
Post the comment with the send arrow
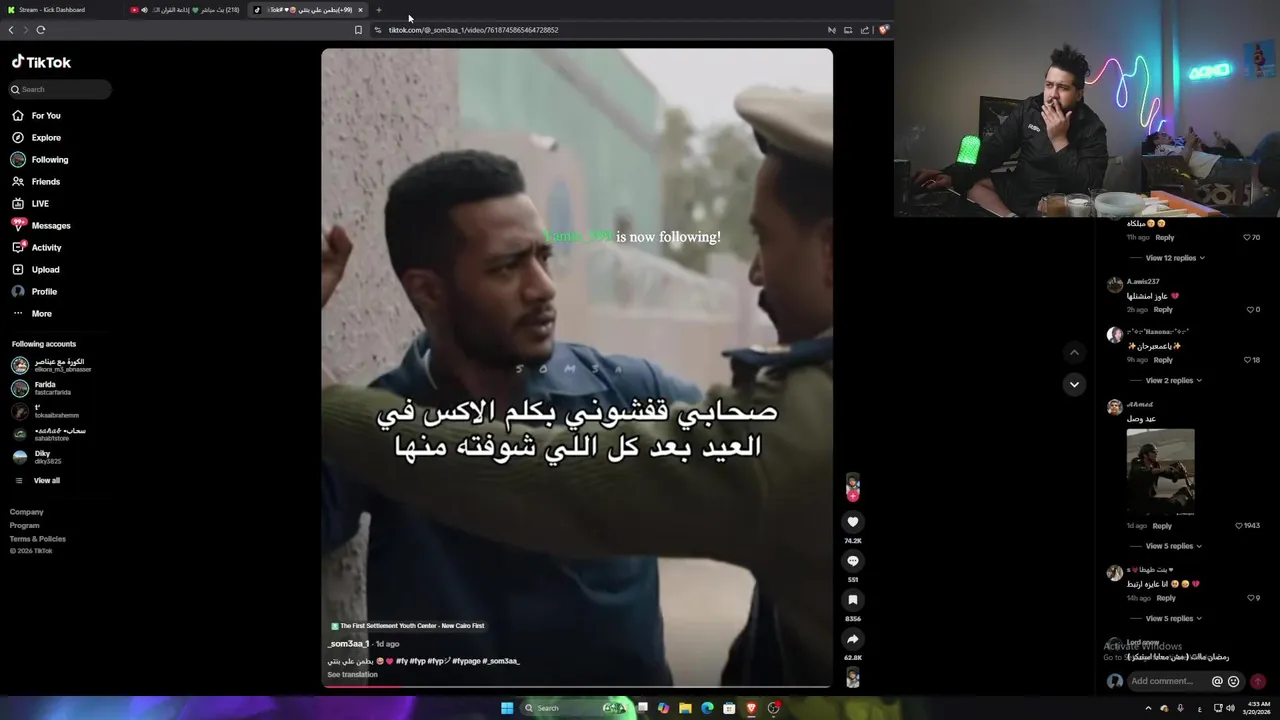tap(1258, 682)
